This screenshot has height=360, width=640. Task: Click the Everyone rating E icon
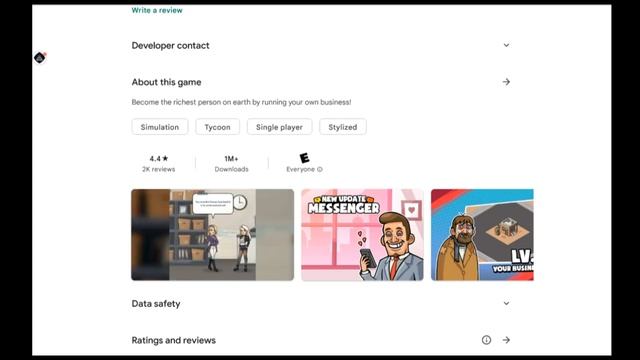(304, 158)
